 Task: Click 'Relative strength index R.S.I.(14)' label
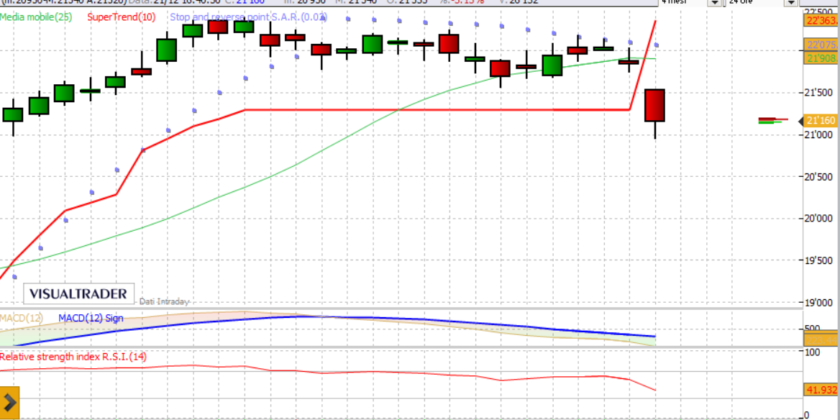(73, 357)
